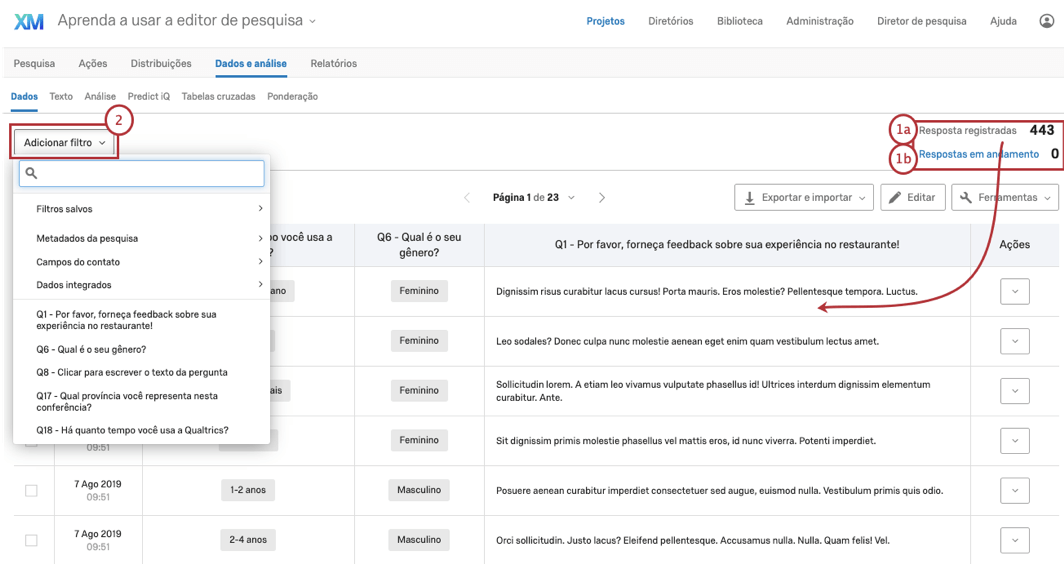The image size is (1064, 564).
Task: Select the 2-4 anos row checkbox
Action: 31,540
